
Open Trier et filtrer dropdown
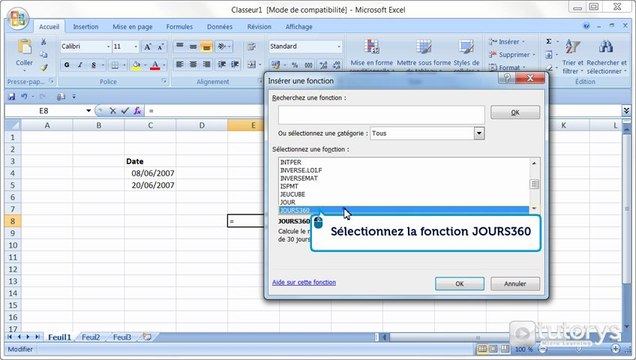(x=573, y=57)
